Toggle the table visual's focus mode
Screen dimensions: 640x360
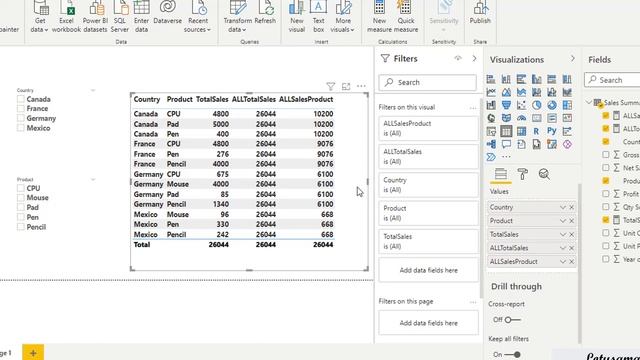[346, 86]
